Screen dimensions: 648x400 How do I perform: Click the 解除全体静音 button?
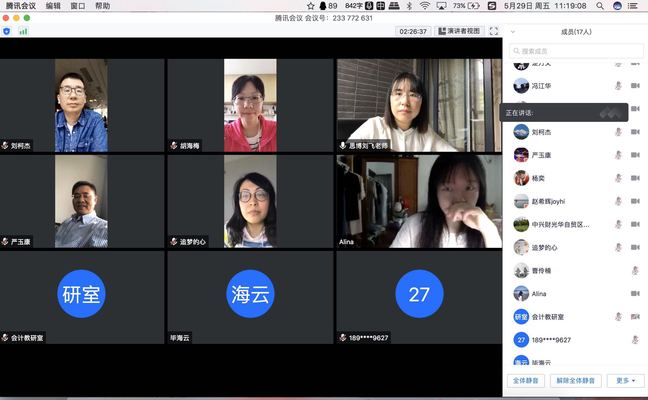(x=577, y=381)
